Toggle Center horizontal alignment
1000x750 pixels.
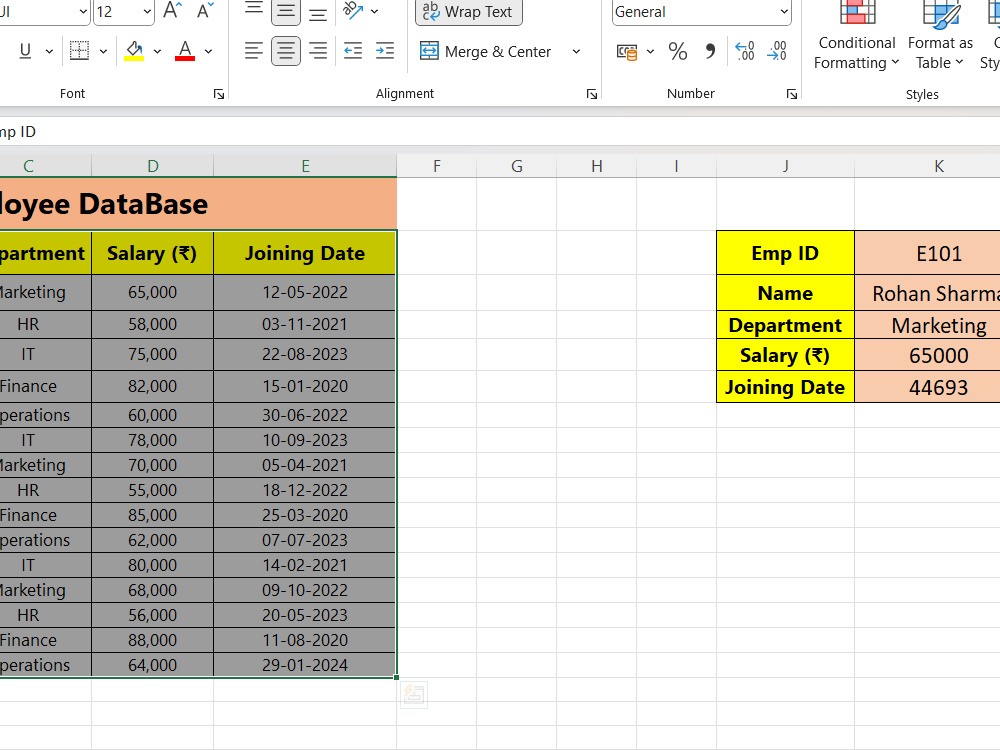click(x=286, y=51)
